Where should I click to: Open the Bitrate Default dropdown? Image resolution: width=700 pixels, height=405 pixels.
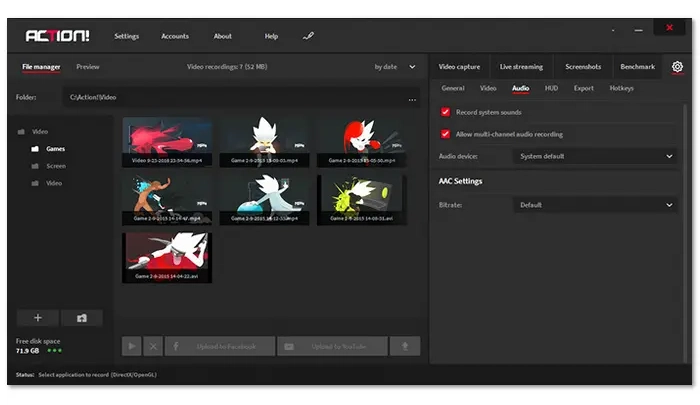pos(595,205)
